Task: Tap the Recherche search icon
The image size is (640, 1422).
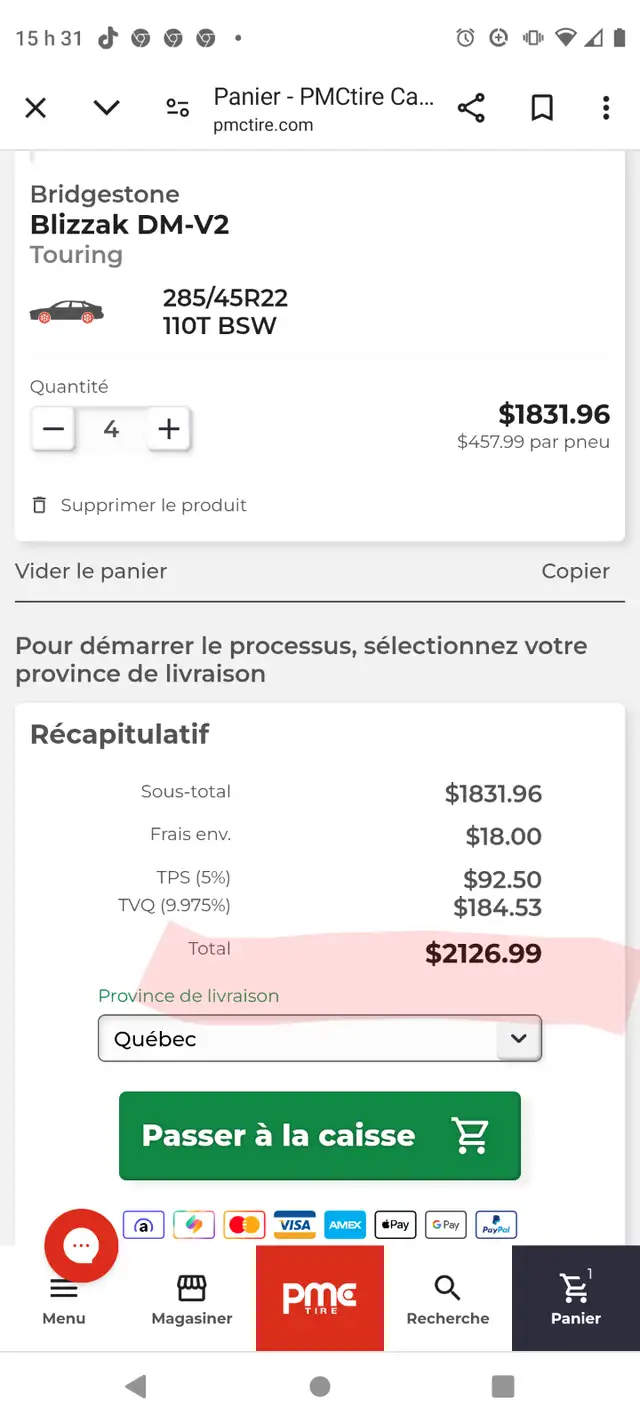Action: (x=448, y=1288)
